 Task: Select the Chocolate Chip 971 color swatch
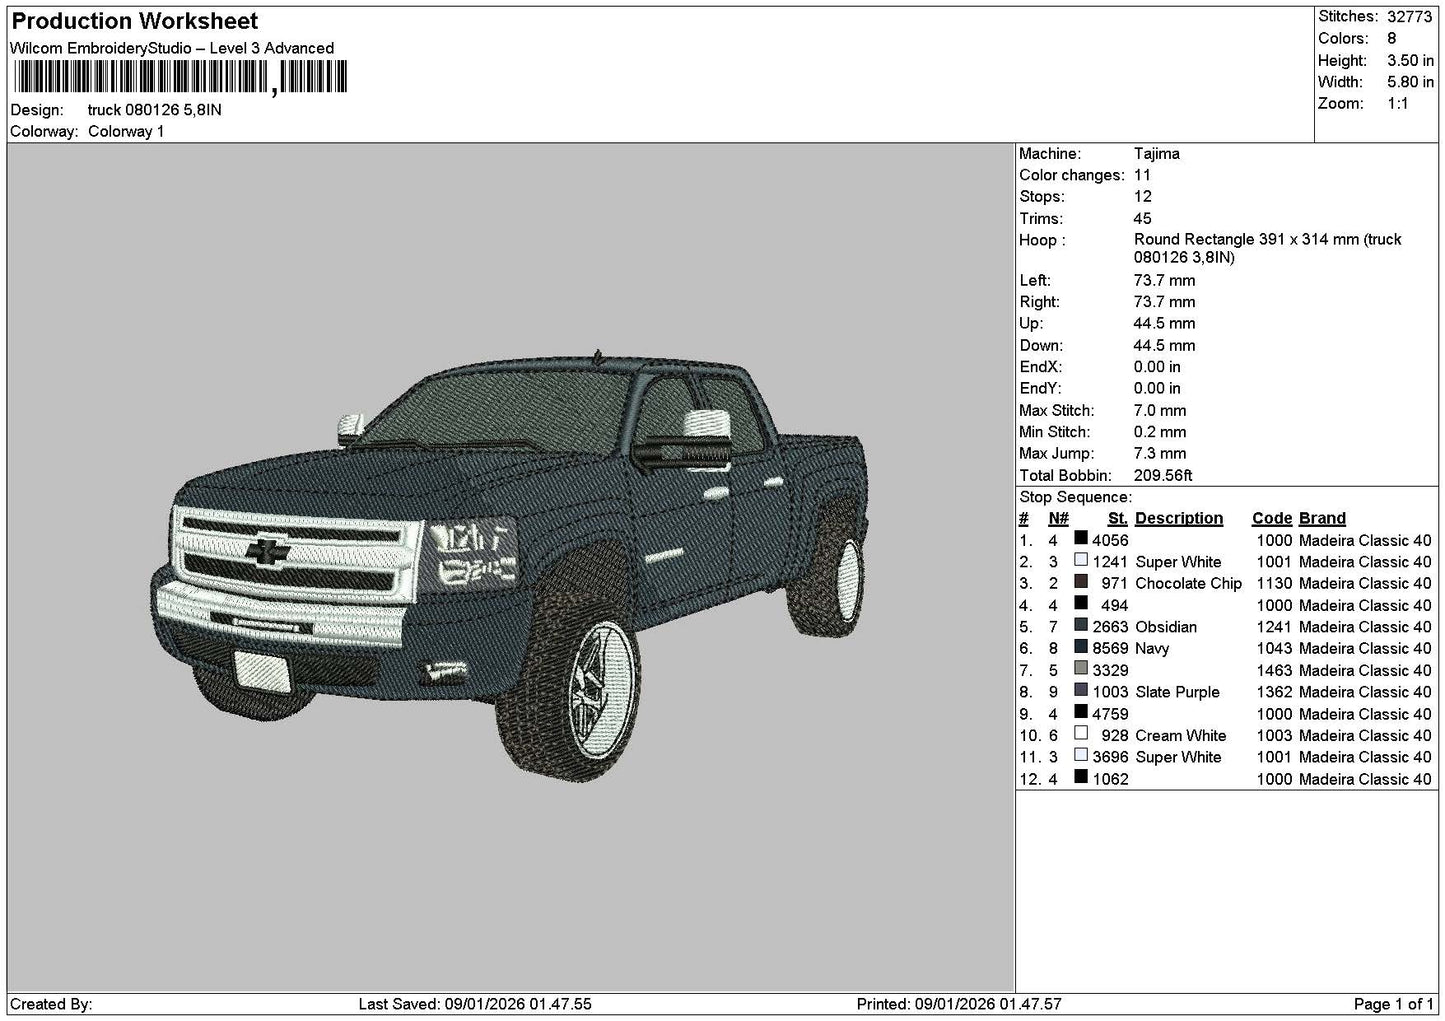(1081, 582)
